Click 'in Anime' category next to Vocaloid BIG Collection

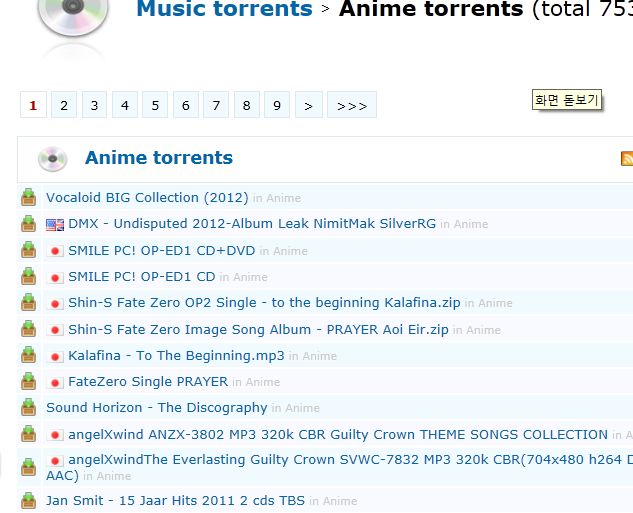click(x=277, y=198)
